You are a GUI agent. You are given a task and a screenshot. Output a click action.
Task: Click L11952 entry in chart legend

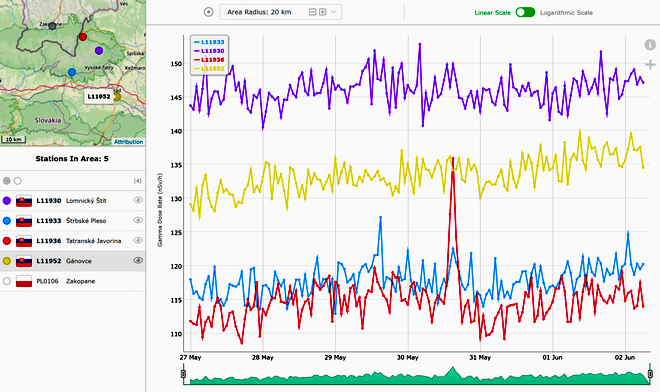click(x=209, y=69)
